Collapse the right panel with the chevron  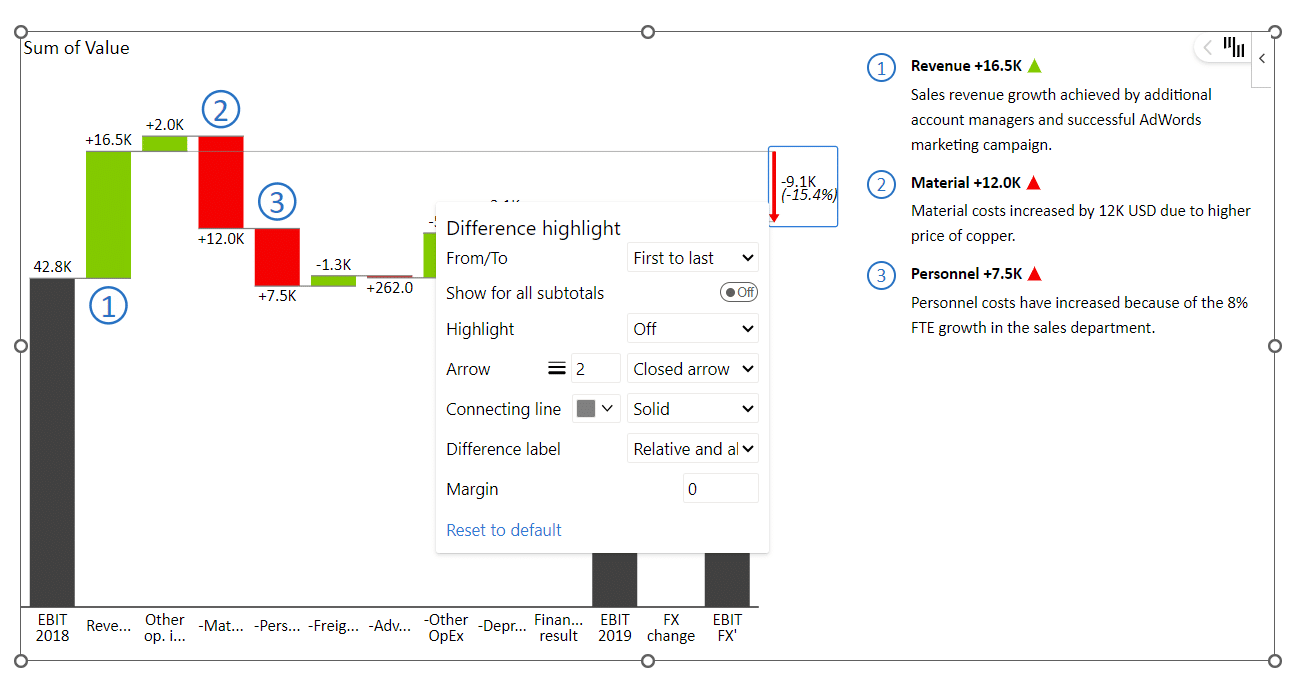(x=1262, y=57)
